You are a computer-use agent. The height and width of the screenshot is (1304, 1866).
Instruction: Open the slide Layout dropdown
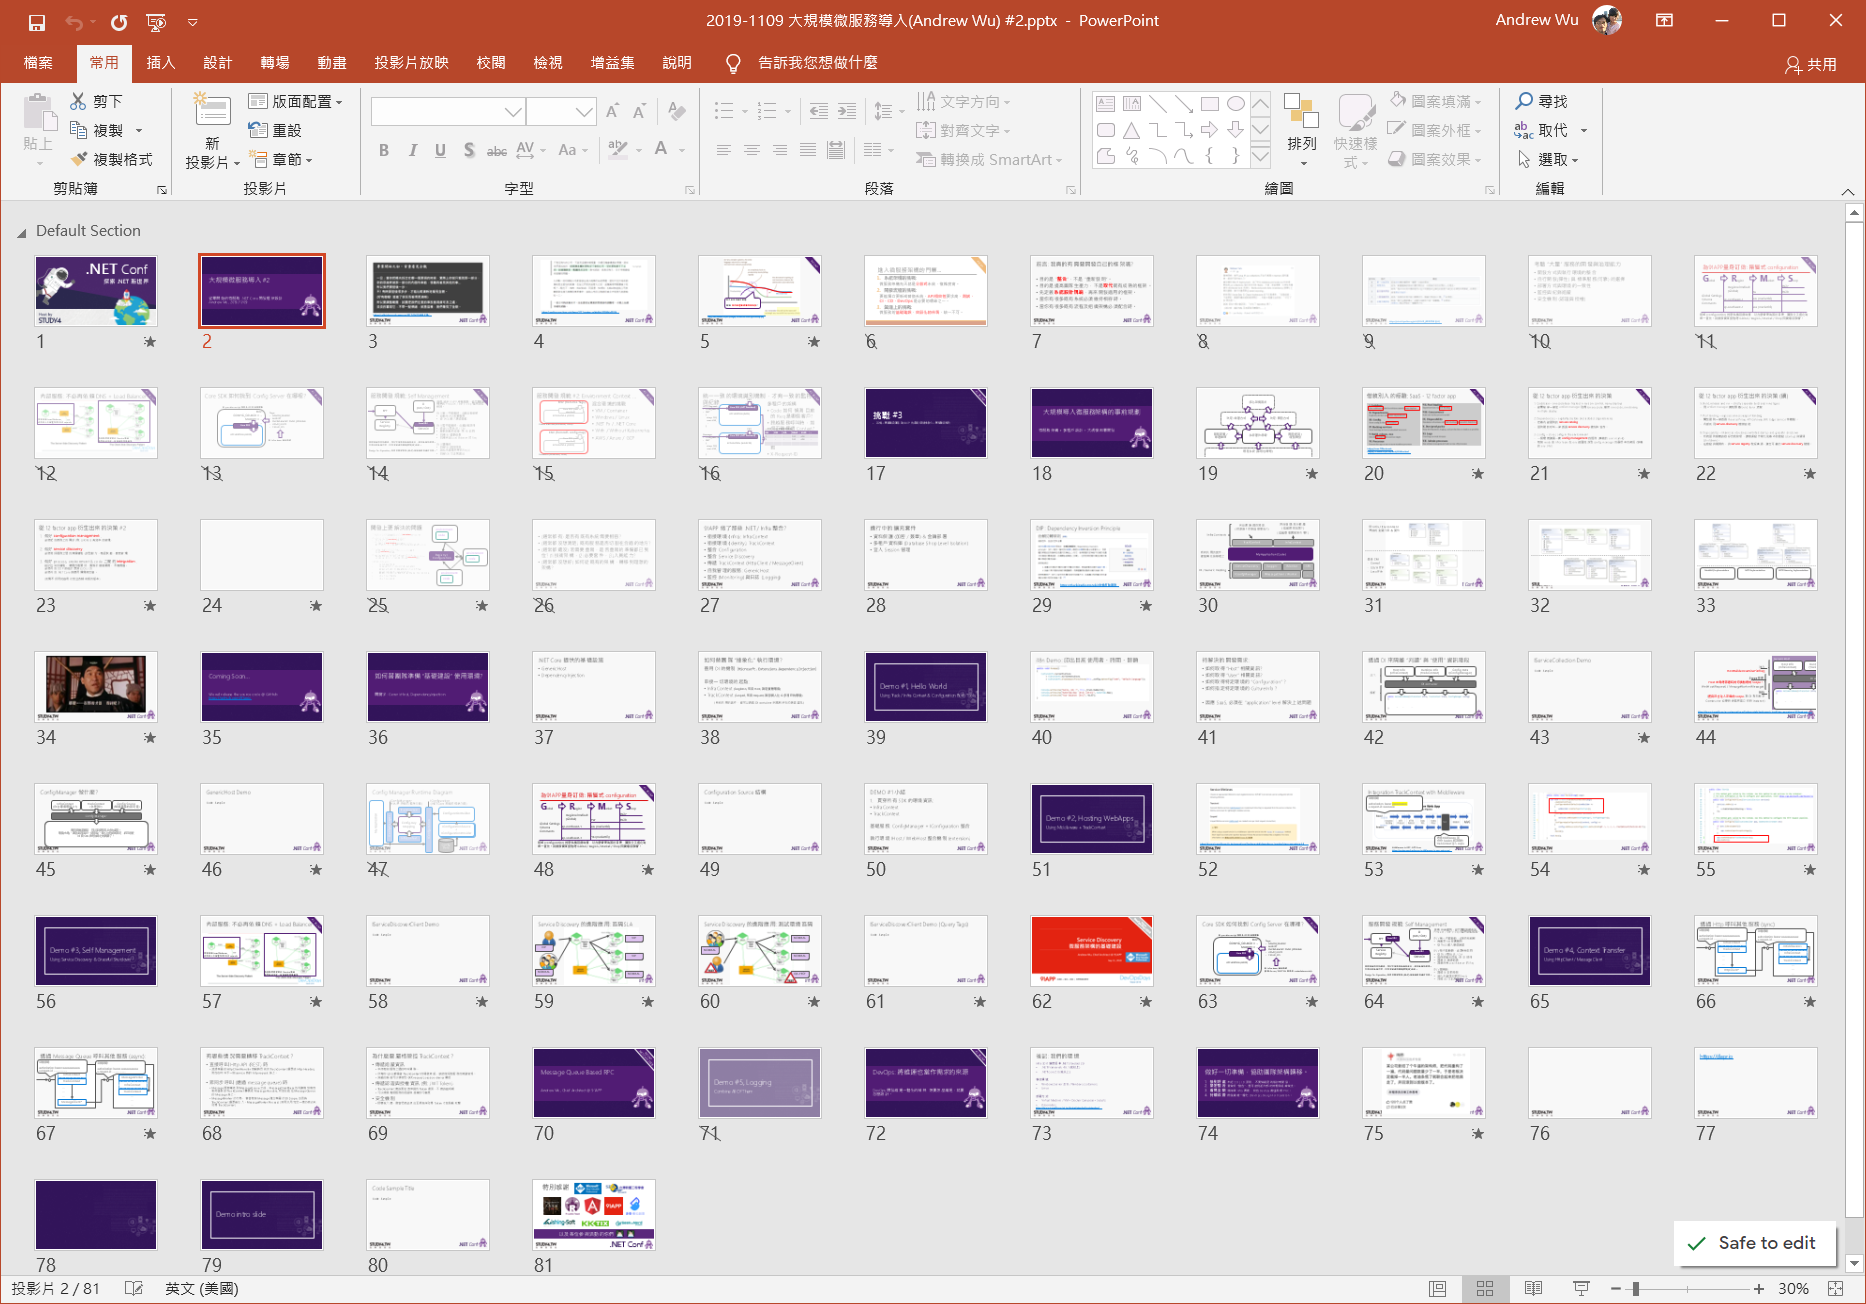(296, 101)
